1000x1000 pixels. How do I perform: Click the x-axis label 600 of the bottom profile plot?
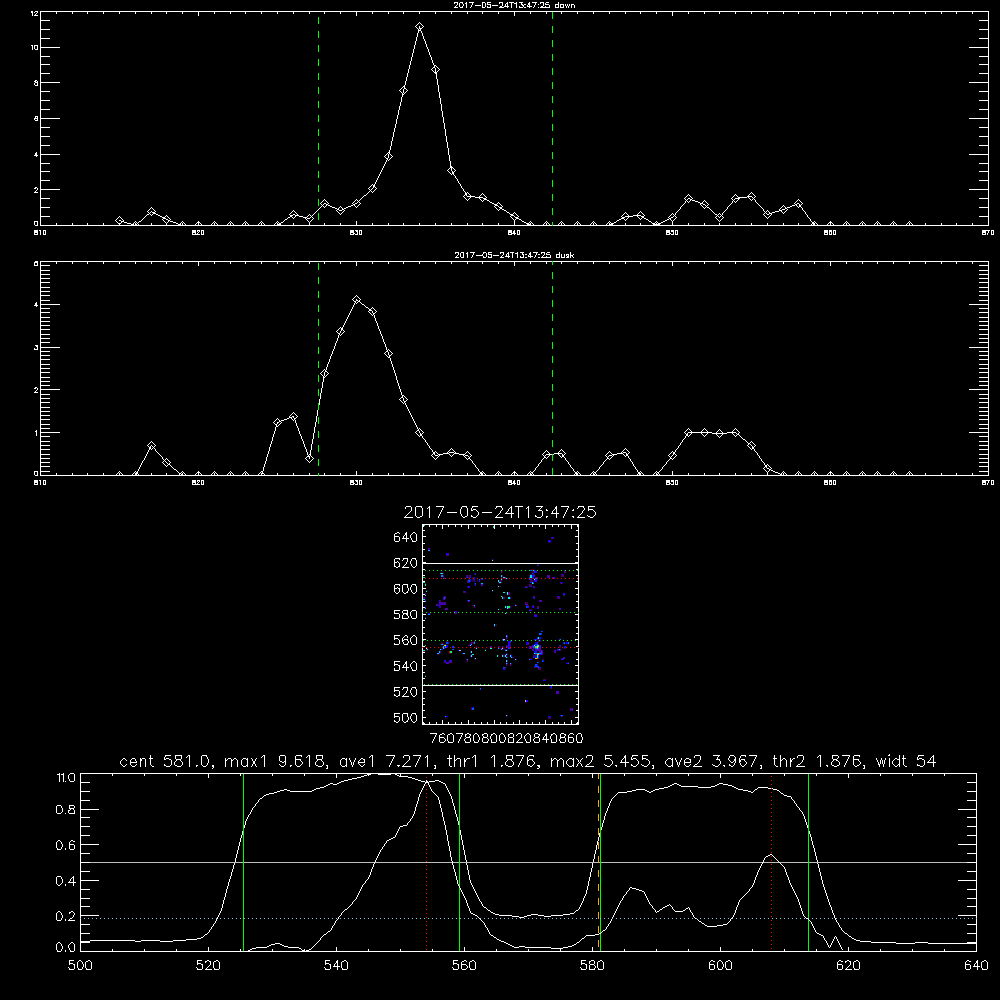tap(721, 966)
